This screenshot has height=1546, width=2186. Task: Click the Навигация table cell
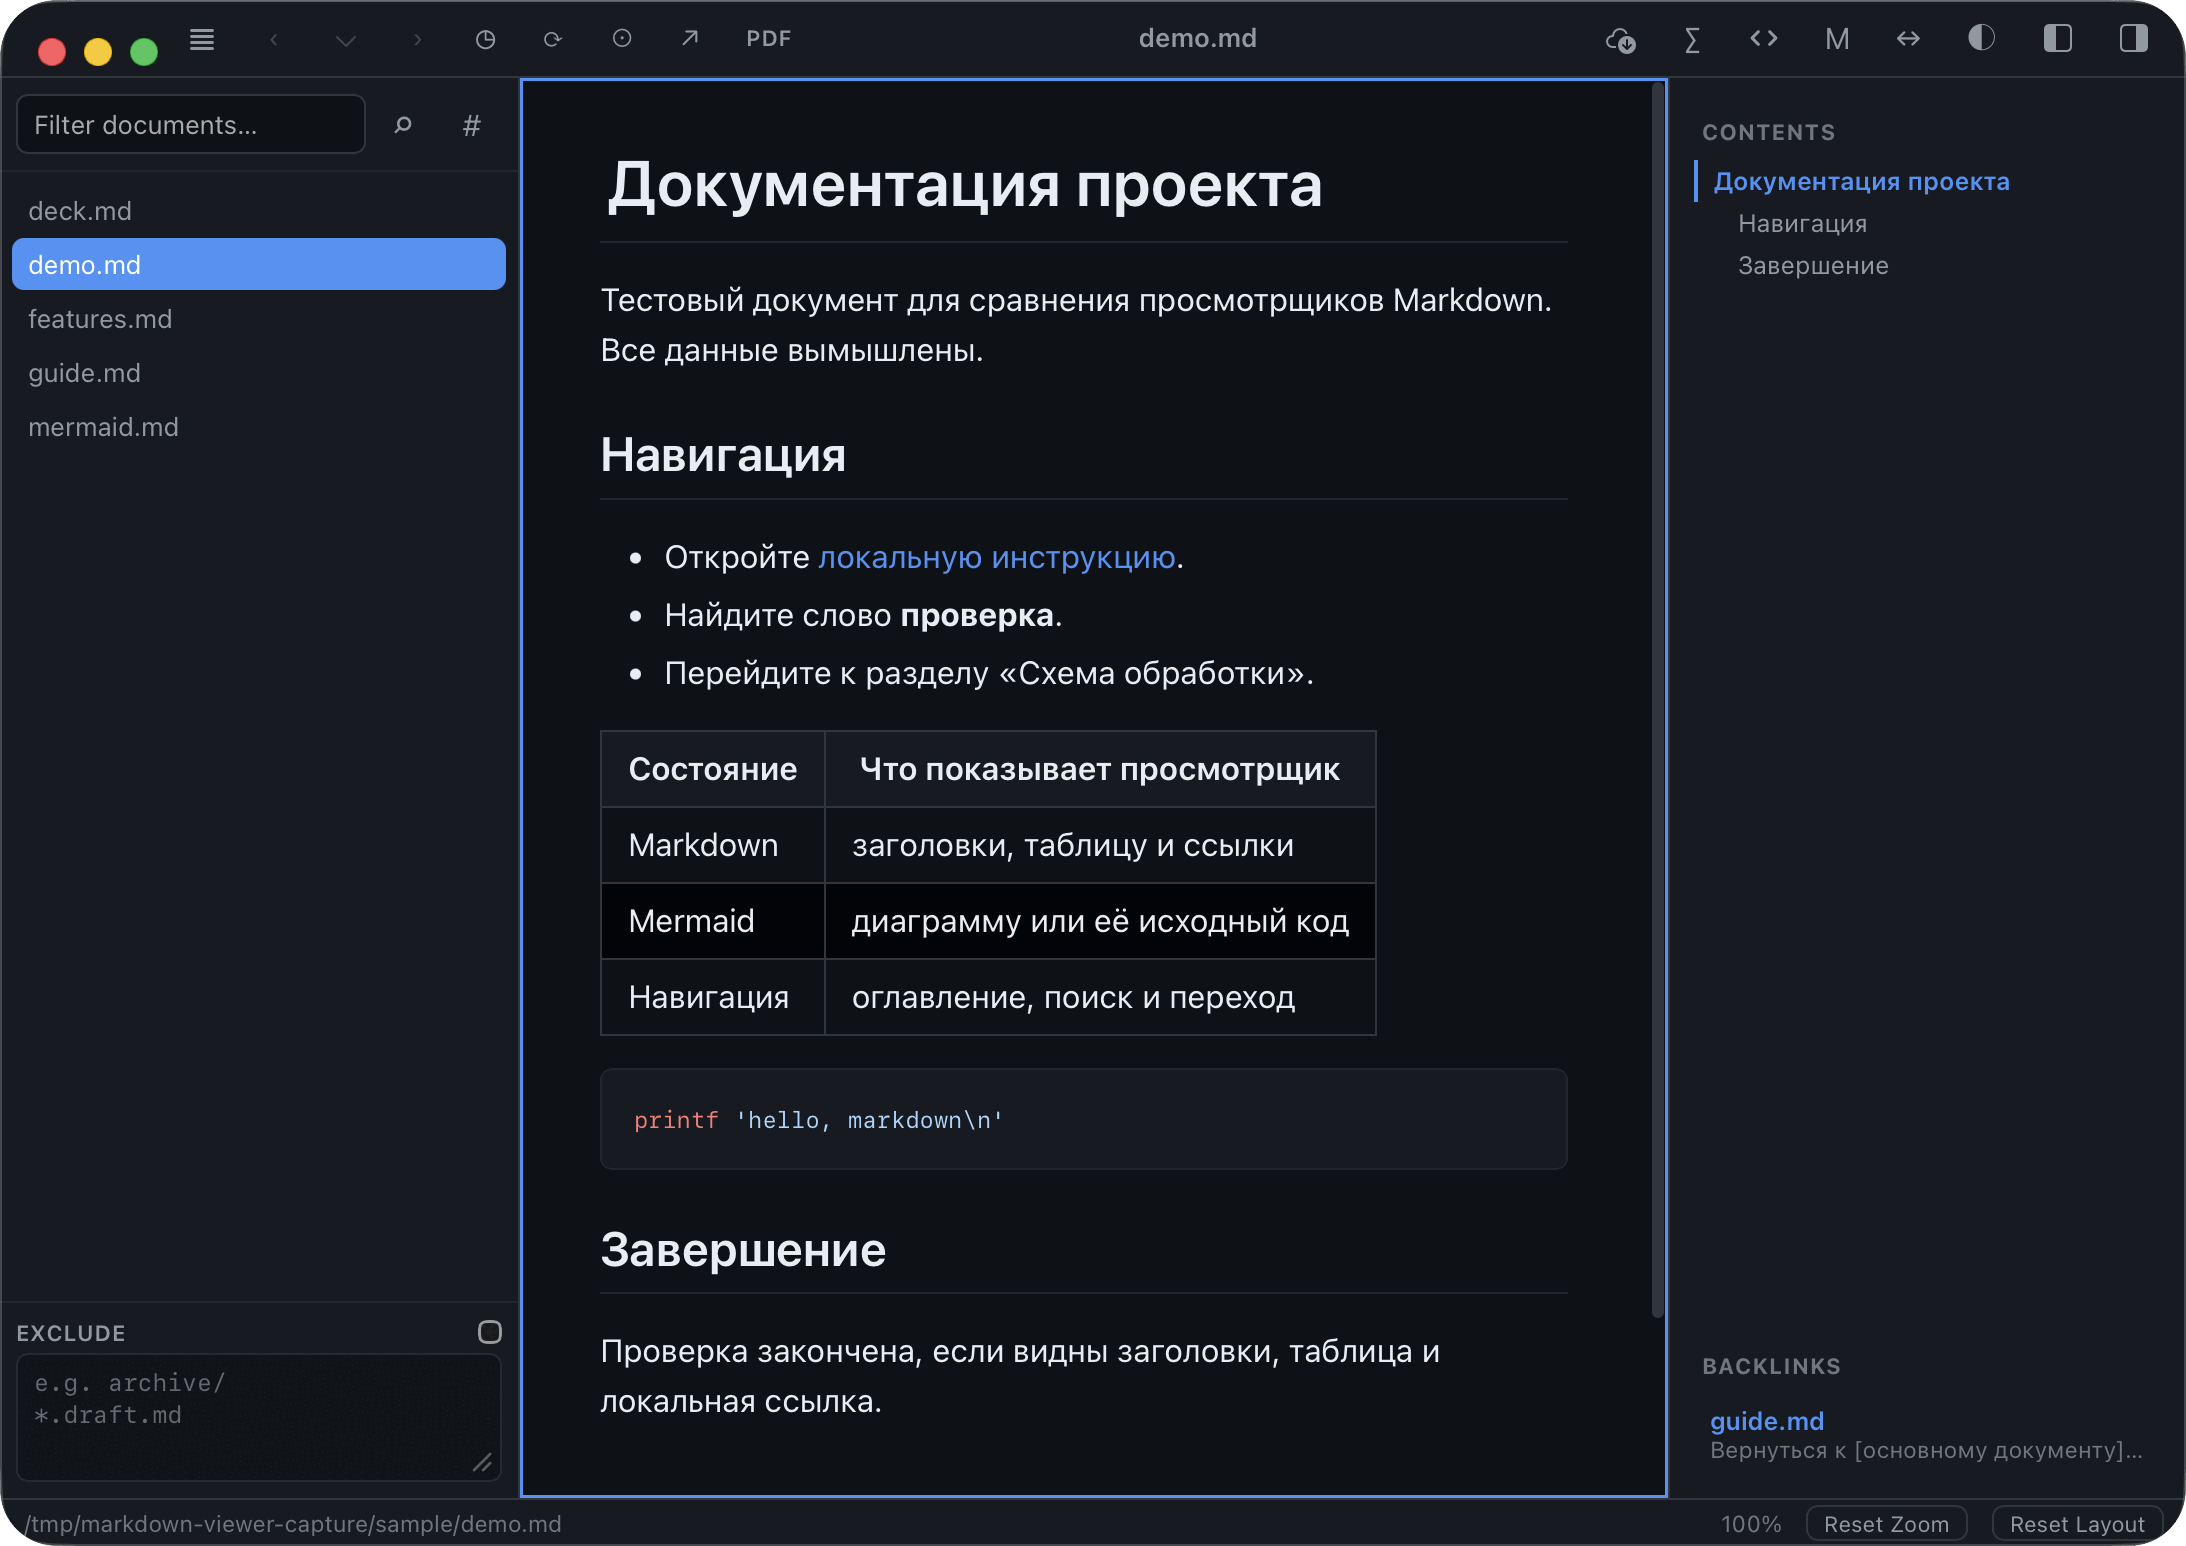coord(712,997)
